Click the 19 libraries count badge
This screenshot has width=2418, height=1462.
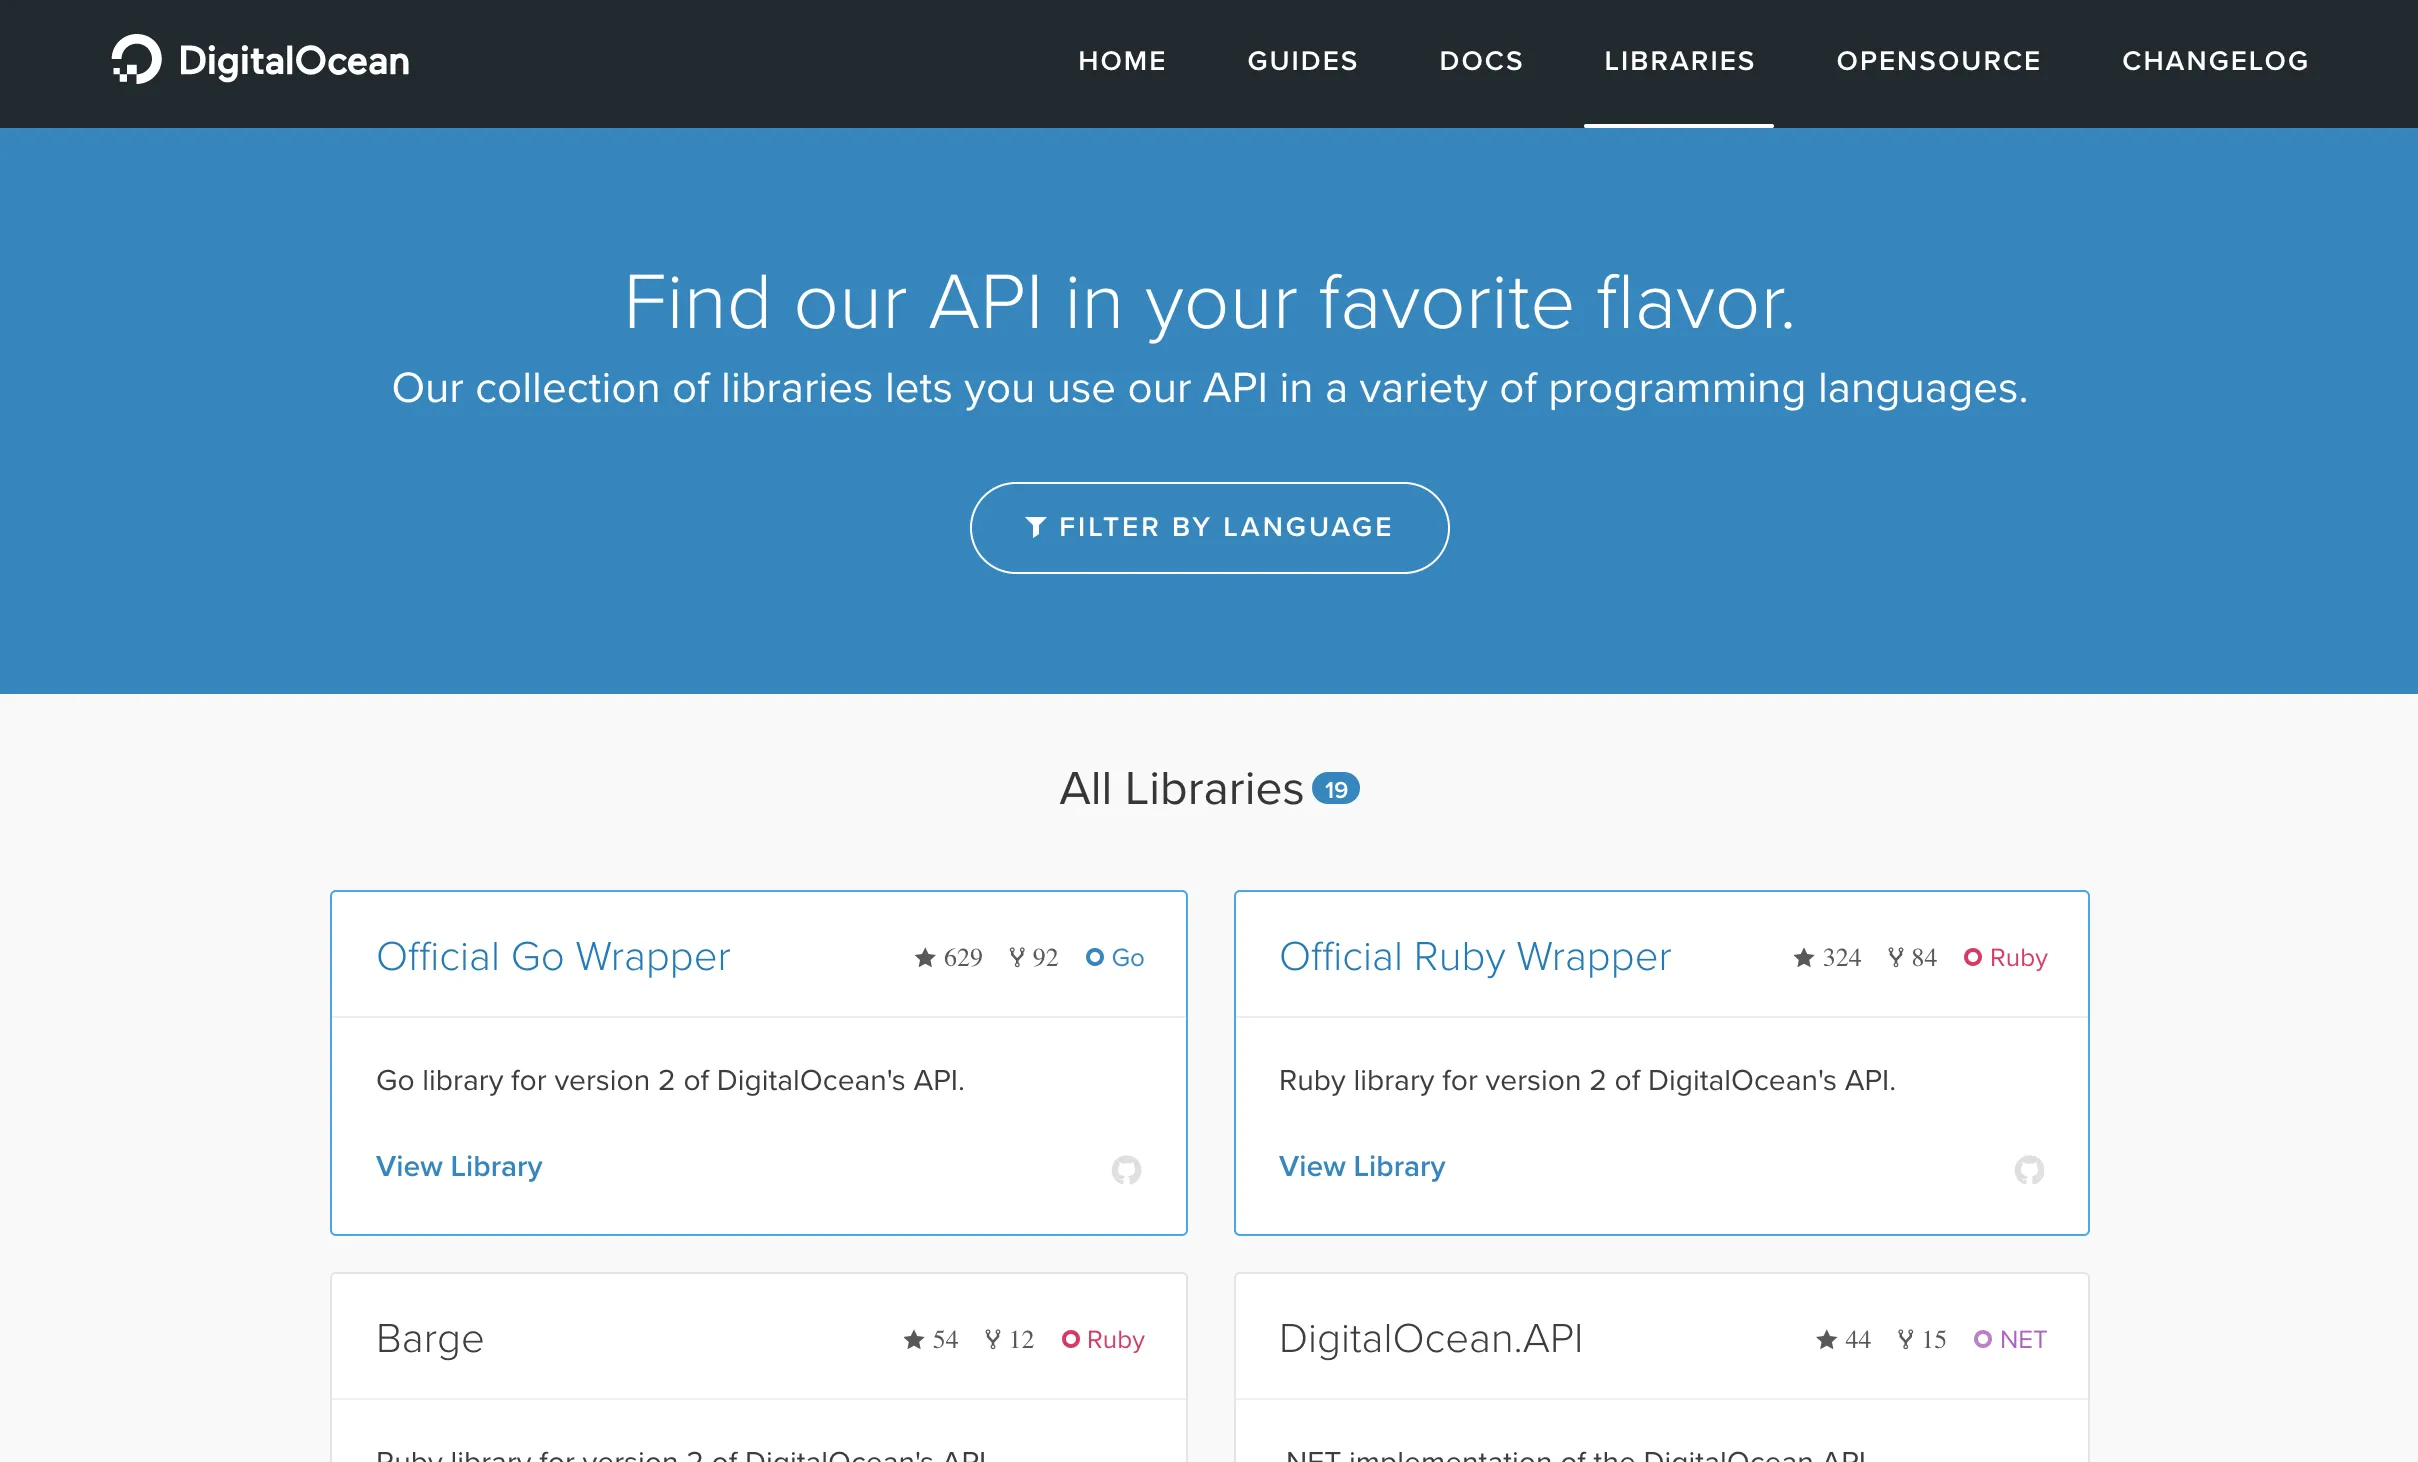[1336, 789]
